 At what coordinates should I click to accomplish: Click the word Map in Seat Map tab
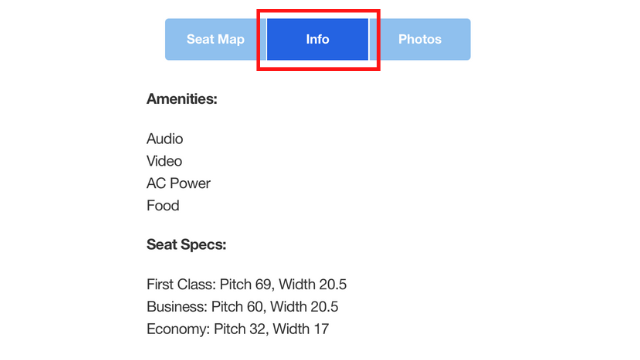232,39
